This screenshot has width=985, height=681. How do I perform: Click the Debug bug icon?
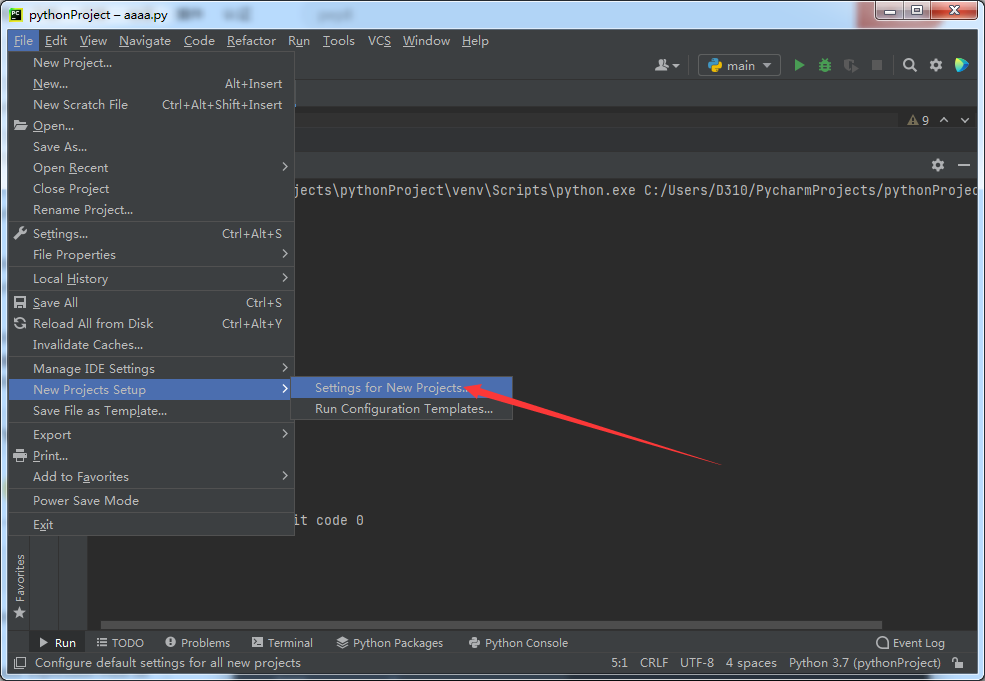tap(825, 65)
